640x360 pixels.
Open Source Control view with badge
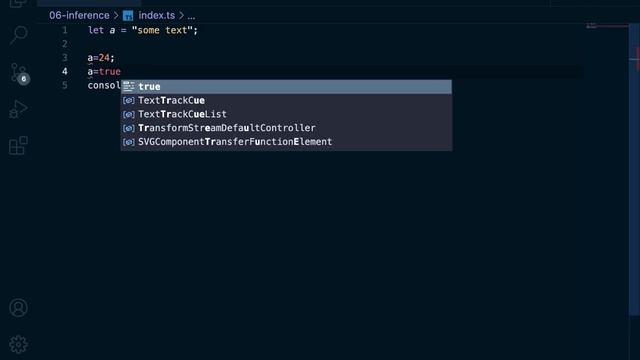[x=19, y=73]
